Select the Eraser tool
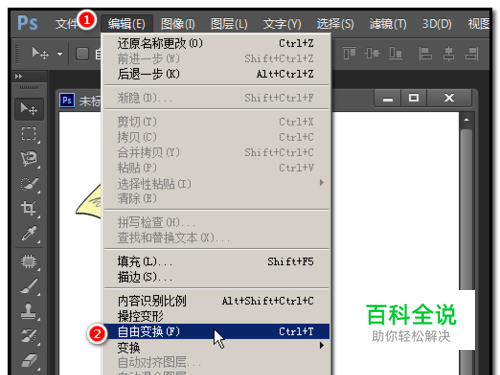 [x=29, y=361]
